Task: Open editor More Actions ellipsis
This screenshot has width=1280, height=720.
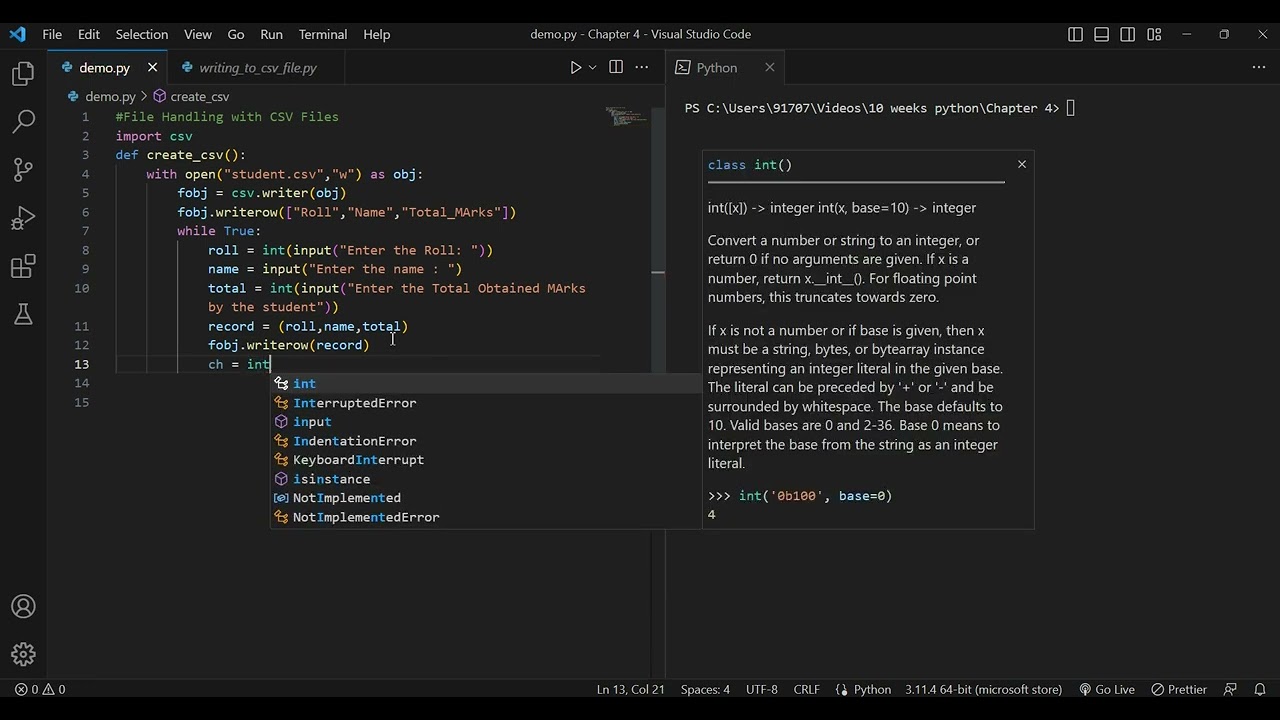Action: tap(642, 67)
